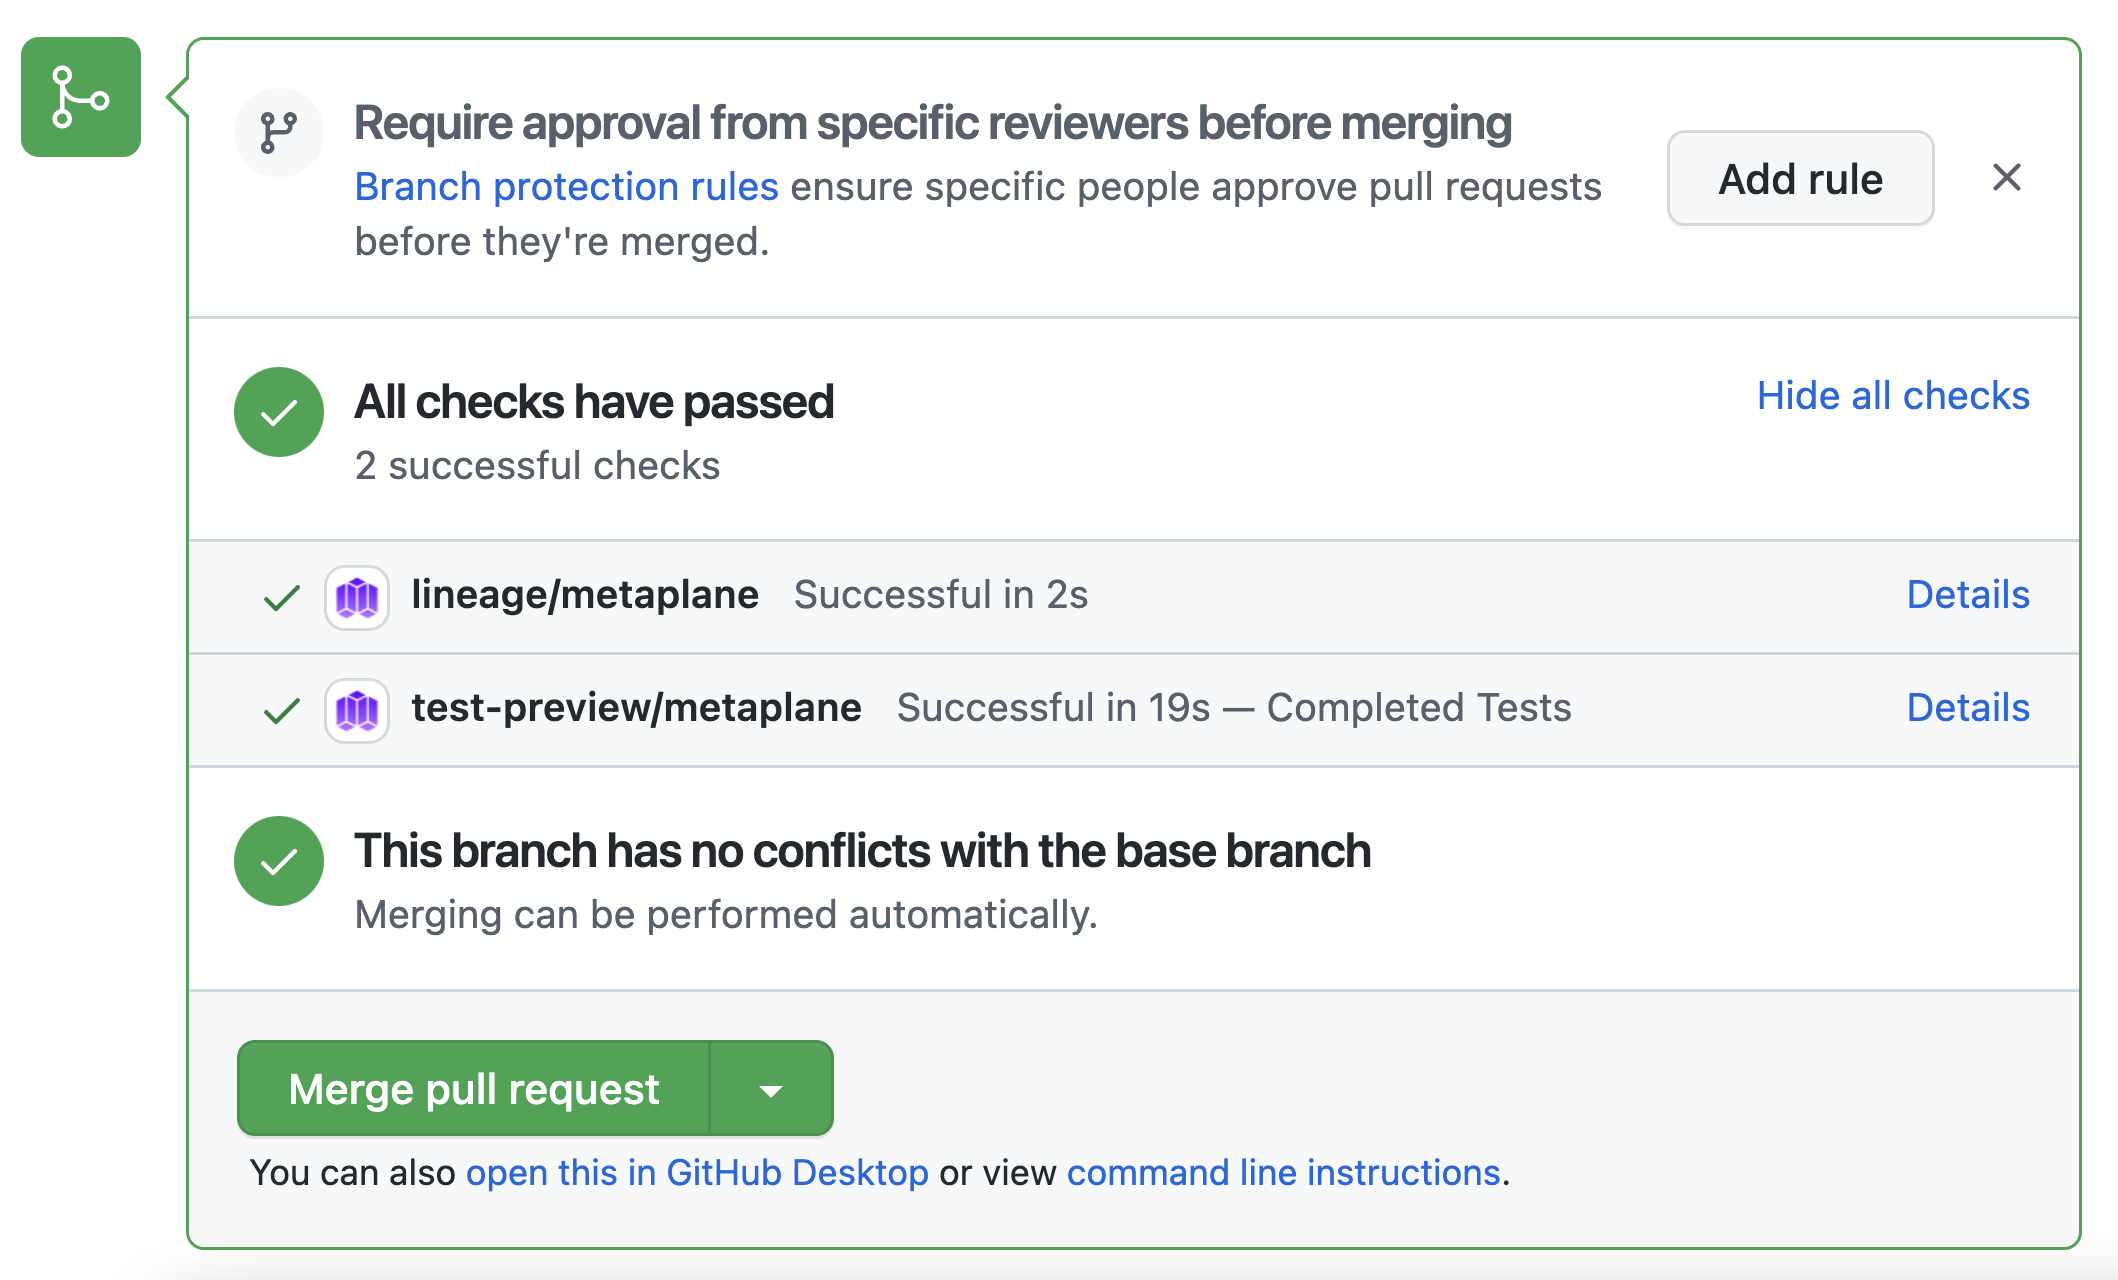Open the Branch protection rules link
2118x1280 pixels.
click(566, 187)
